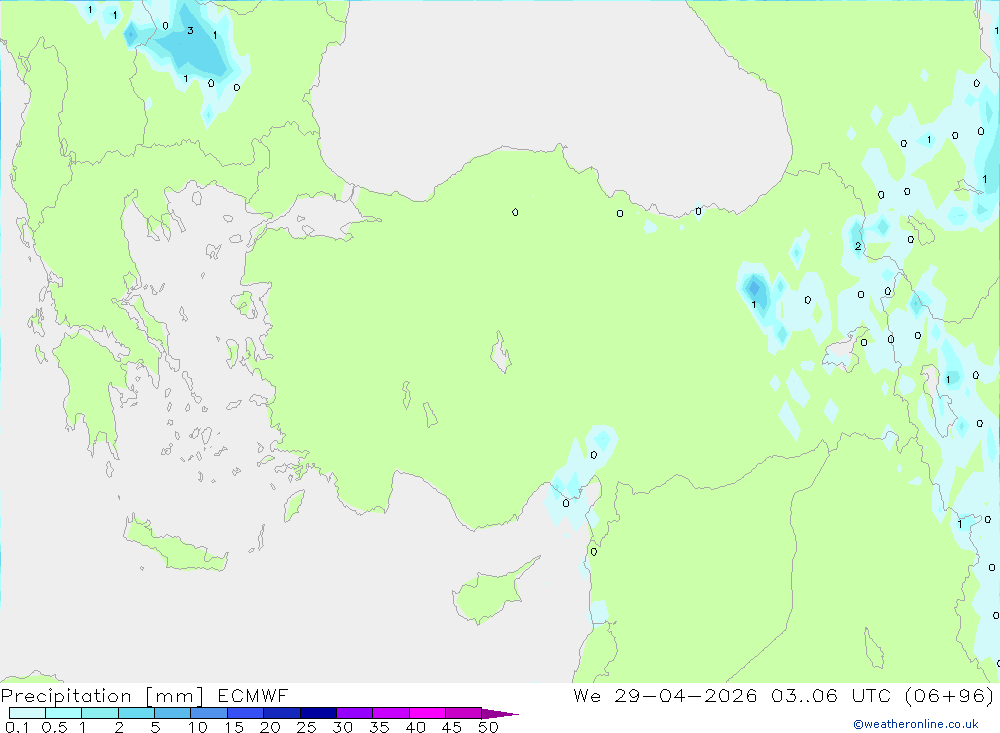
Task: Click the 45–50 mm legend color swatch
Action: click(x=464, y=713)
